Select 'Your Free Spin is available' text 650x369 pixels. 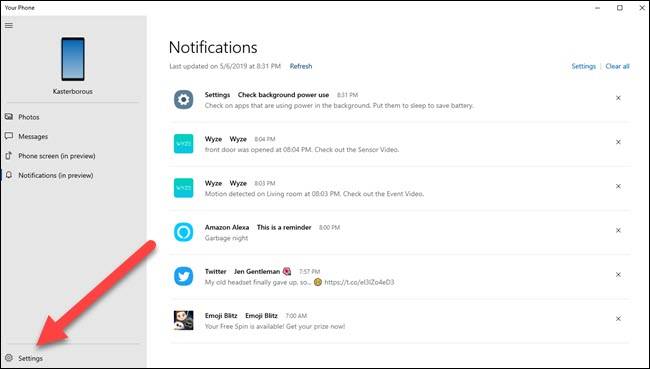[275, 326]
